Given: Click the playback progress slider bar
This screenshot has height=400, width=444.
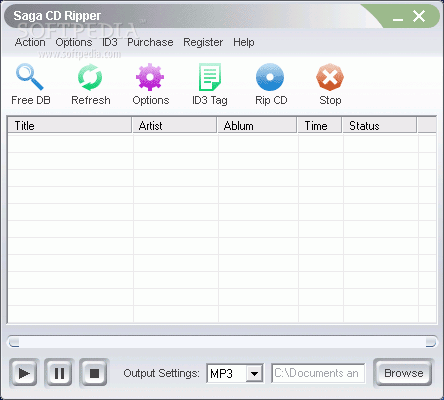Looking at the screenshot, I should pyautogui.click(x=222, y=342).
